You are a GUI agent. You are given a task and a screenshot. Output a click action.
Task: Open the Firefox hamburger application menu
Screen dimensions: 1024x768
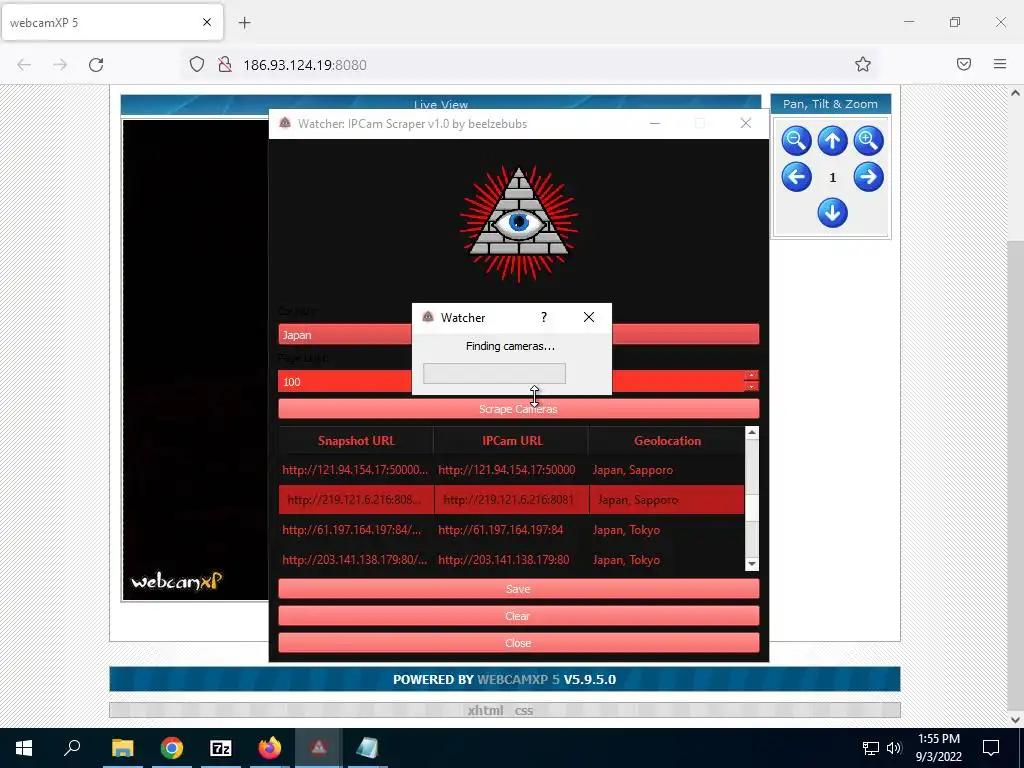[1000, 64]
